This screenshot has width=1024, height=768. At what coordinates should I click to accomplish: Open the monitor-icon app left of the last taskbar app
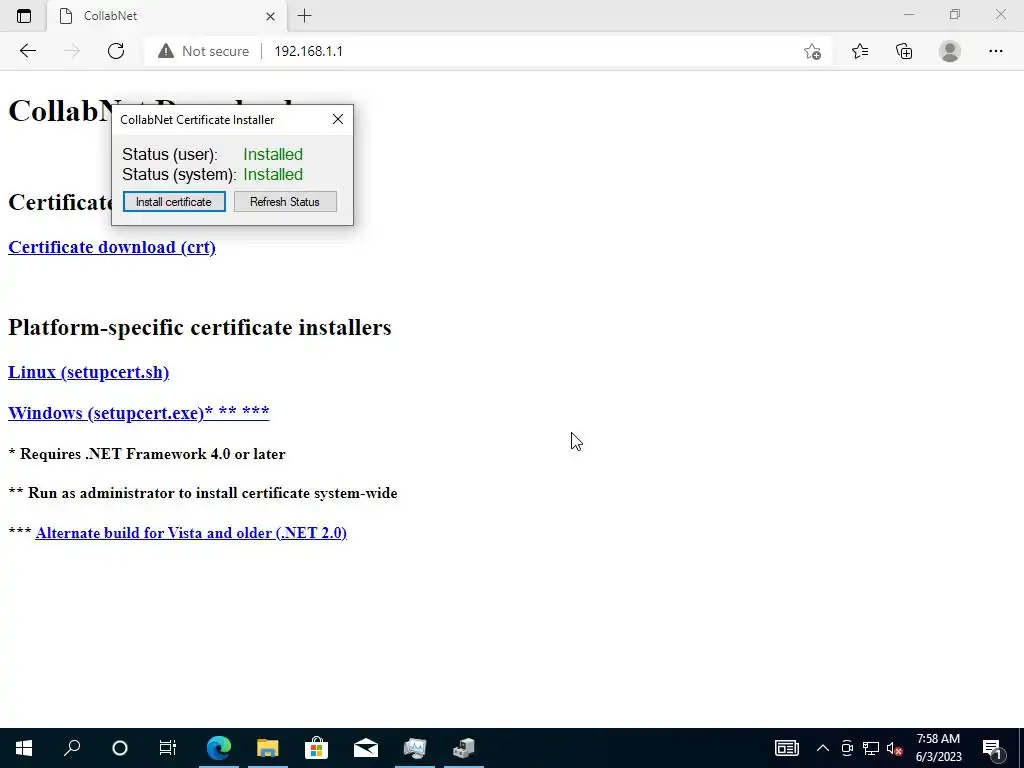pyautogui.click(x=415, y=748)
